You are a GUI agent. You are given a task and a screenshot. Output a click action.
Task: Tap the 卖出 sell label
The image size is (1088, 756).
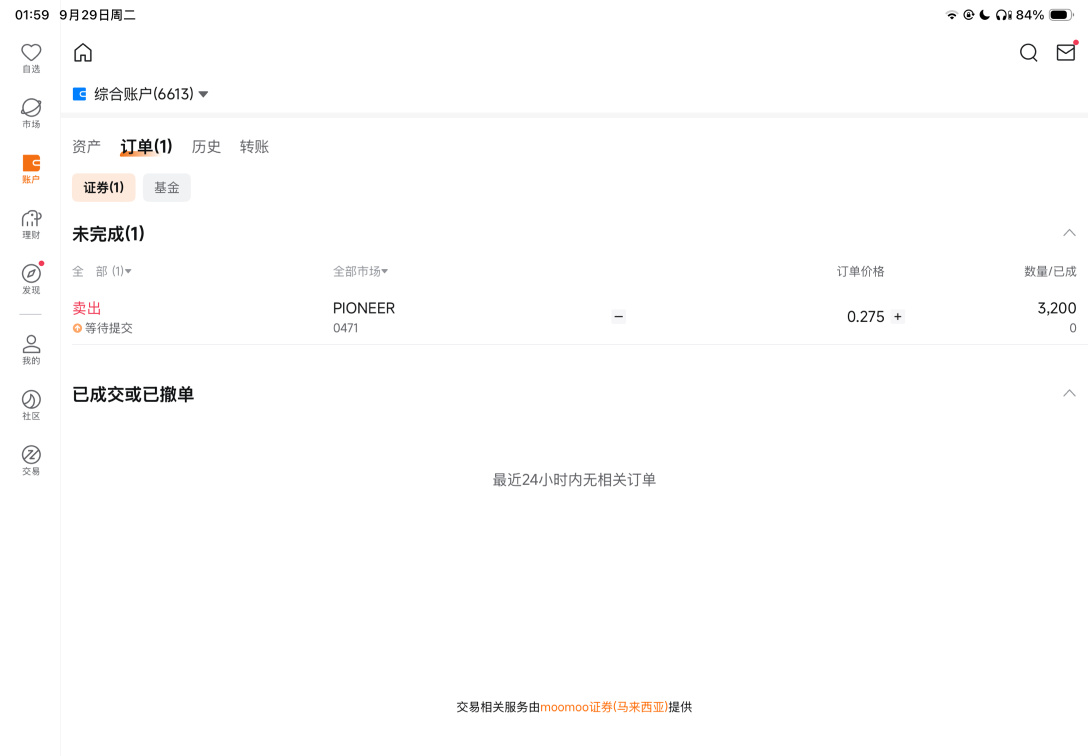pos(87,308)
